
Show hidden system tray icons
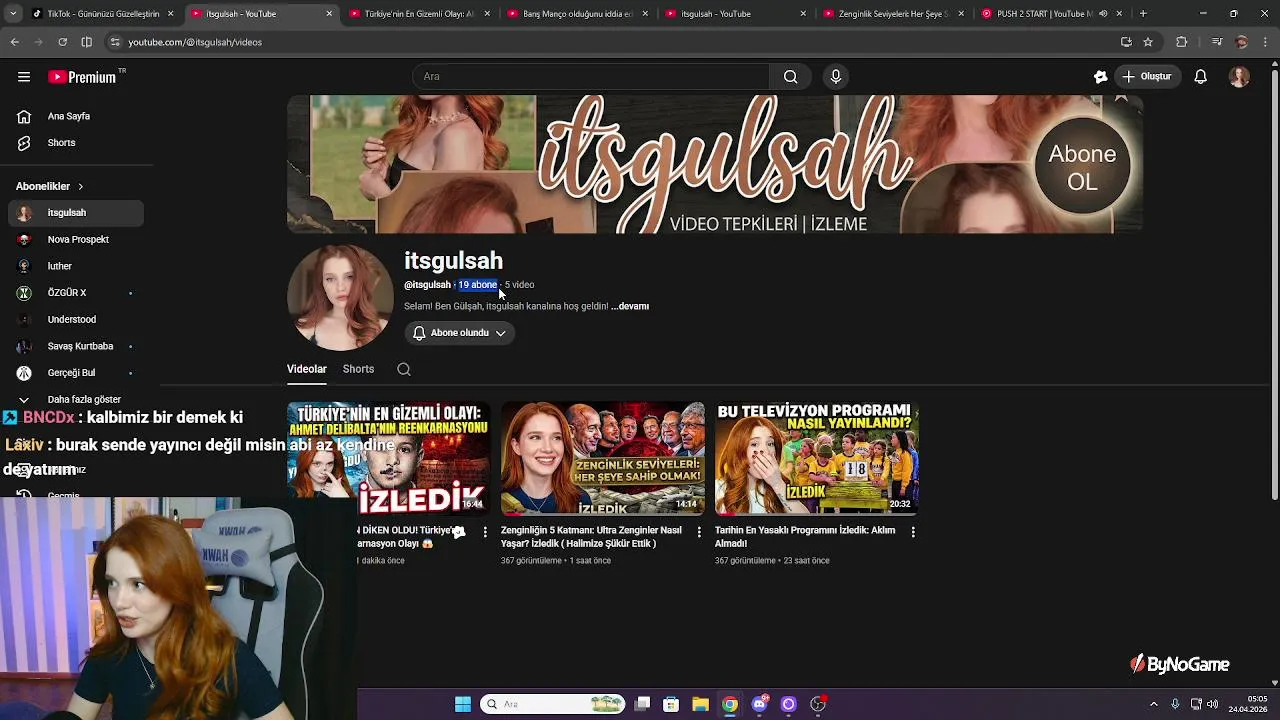point(1153,704)
